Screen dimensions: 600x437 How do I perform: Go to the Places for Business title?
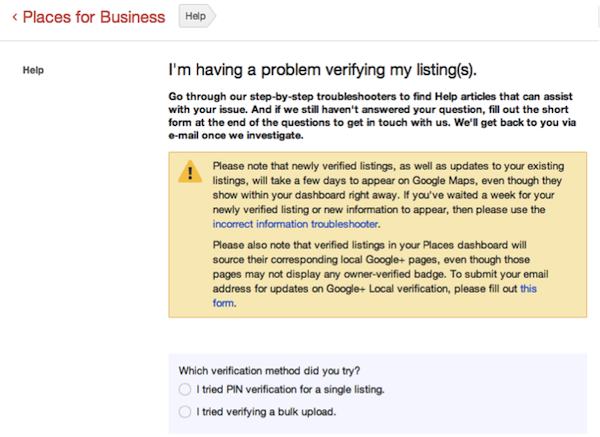pos(94,17)
